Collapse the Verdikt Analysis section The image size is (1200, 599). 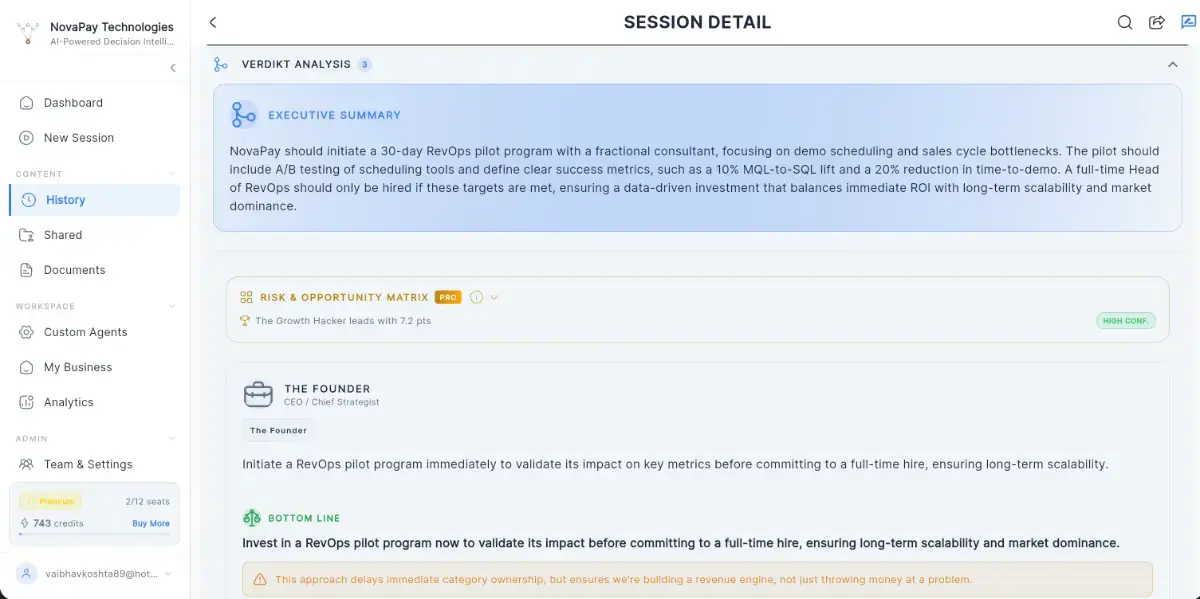1172,65
